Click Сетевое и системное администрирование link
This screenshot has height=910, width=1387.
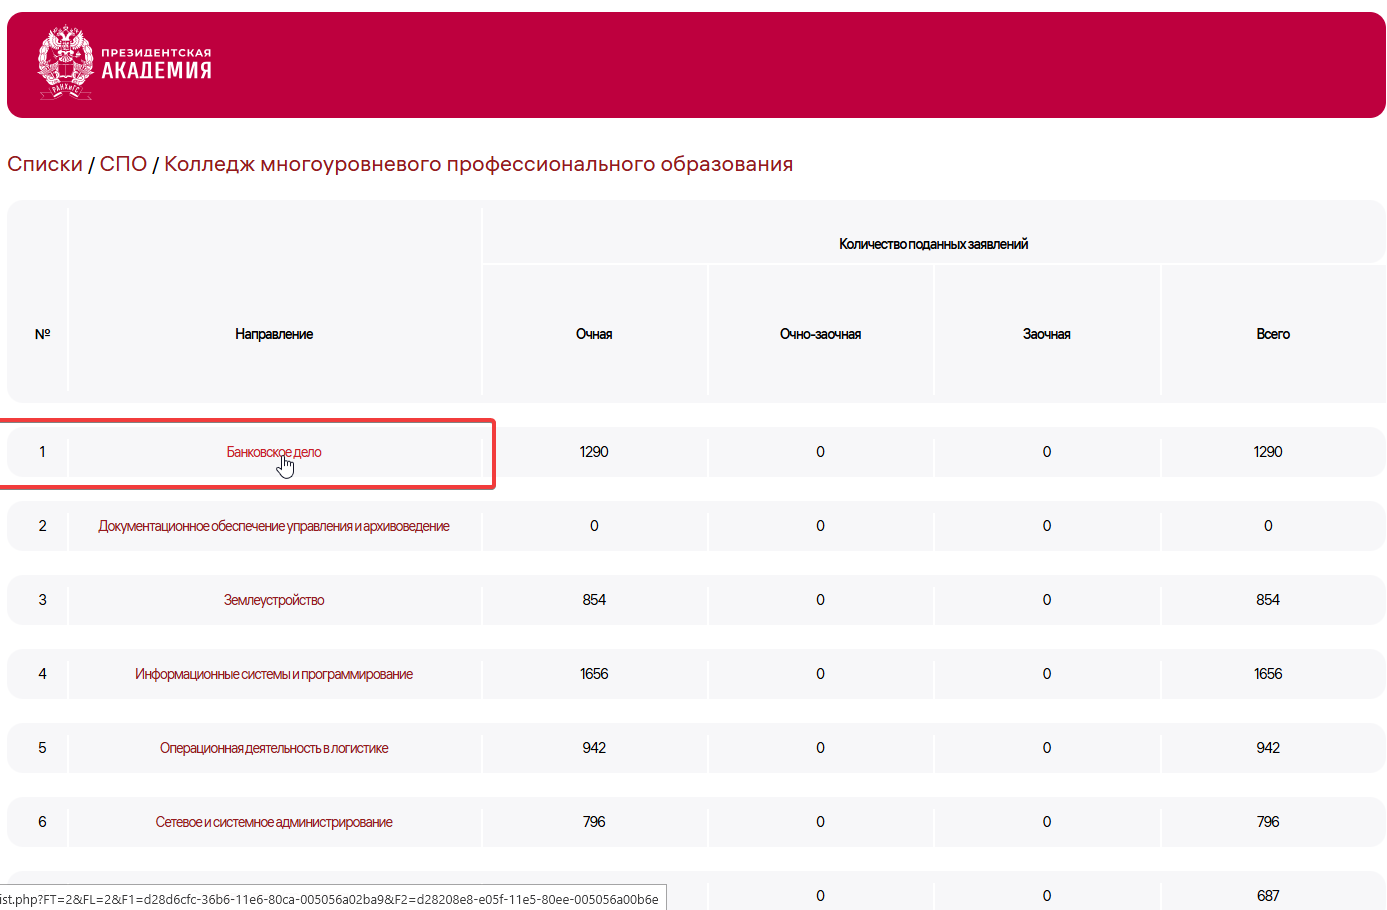click(x=274, y=821)
